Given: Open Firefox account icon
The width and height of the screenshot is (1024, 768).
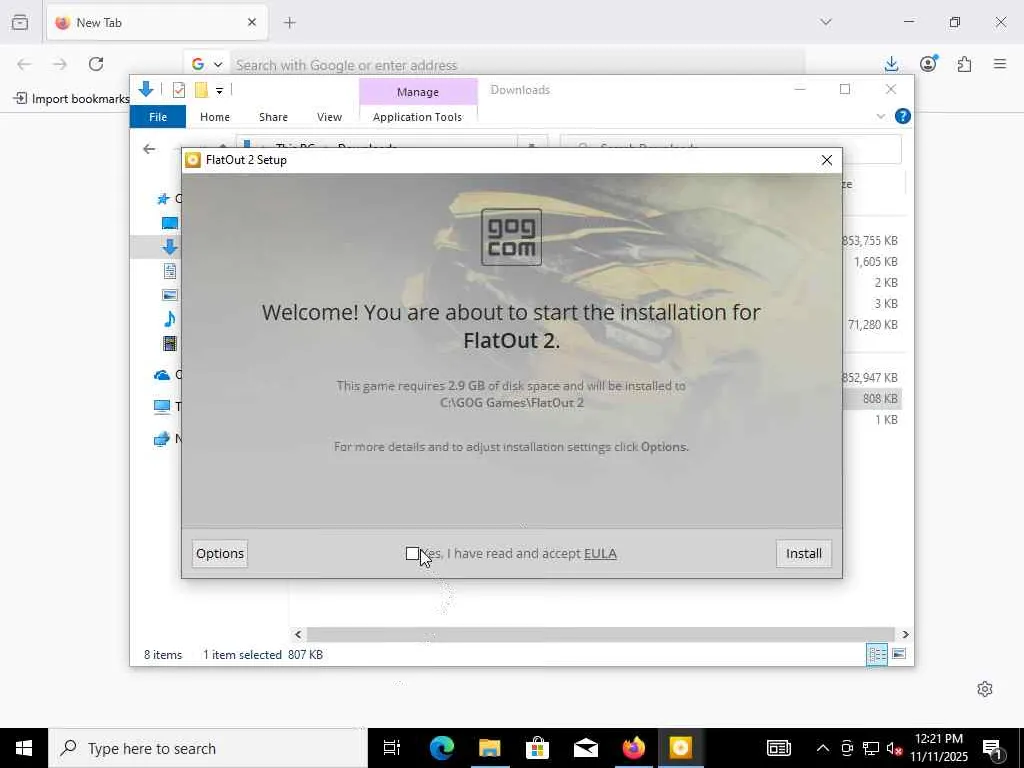Looking at the screenshot, I should (928, 64).
